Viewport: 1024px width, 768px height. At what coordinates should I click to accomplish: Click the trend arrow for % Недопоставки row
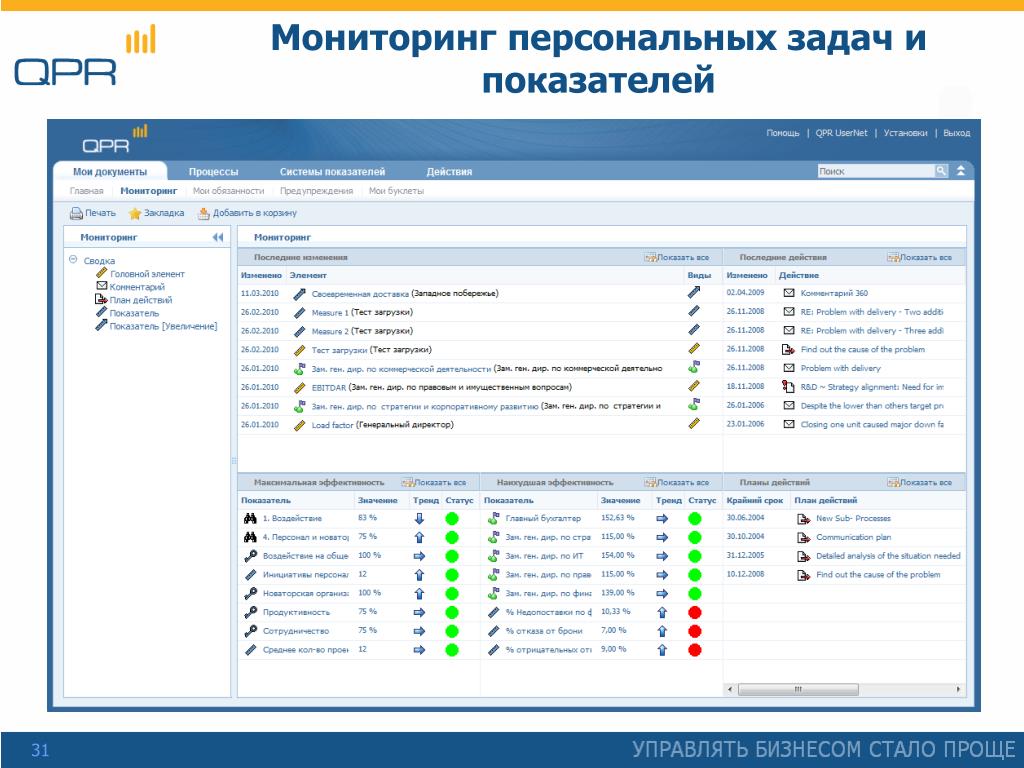click(x=662, y=613)
